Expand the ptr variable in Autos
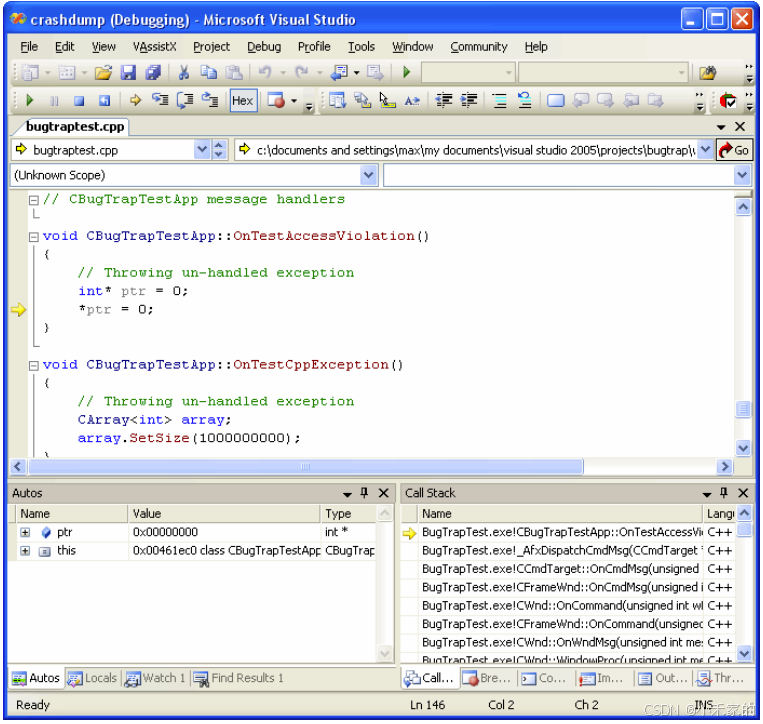The width and height of the screenshot is (763, 724). (25, 532)
